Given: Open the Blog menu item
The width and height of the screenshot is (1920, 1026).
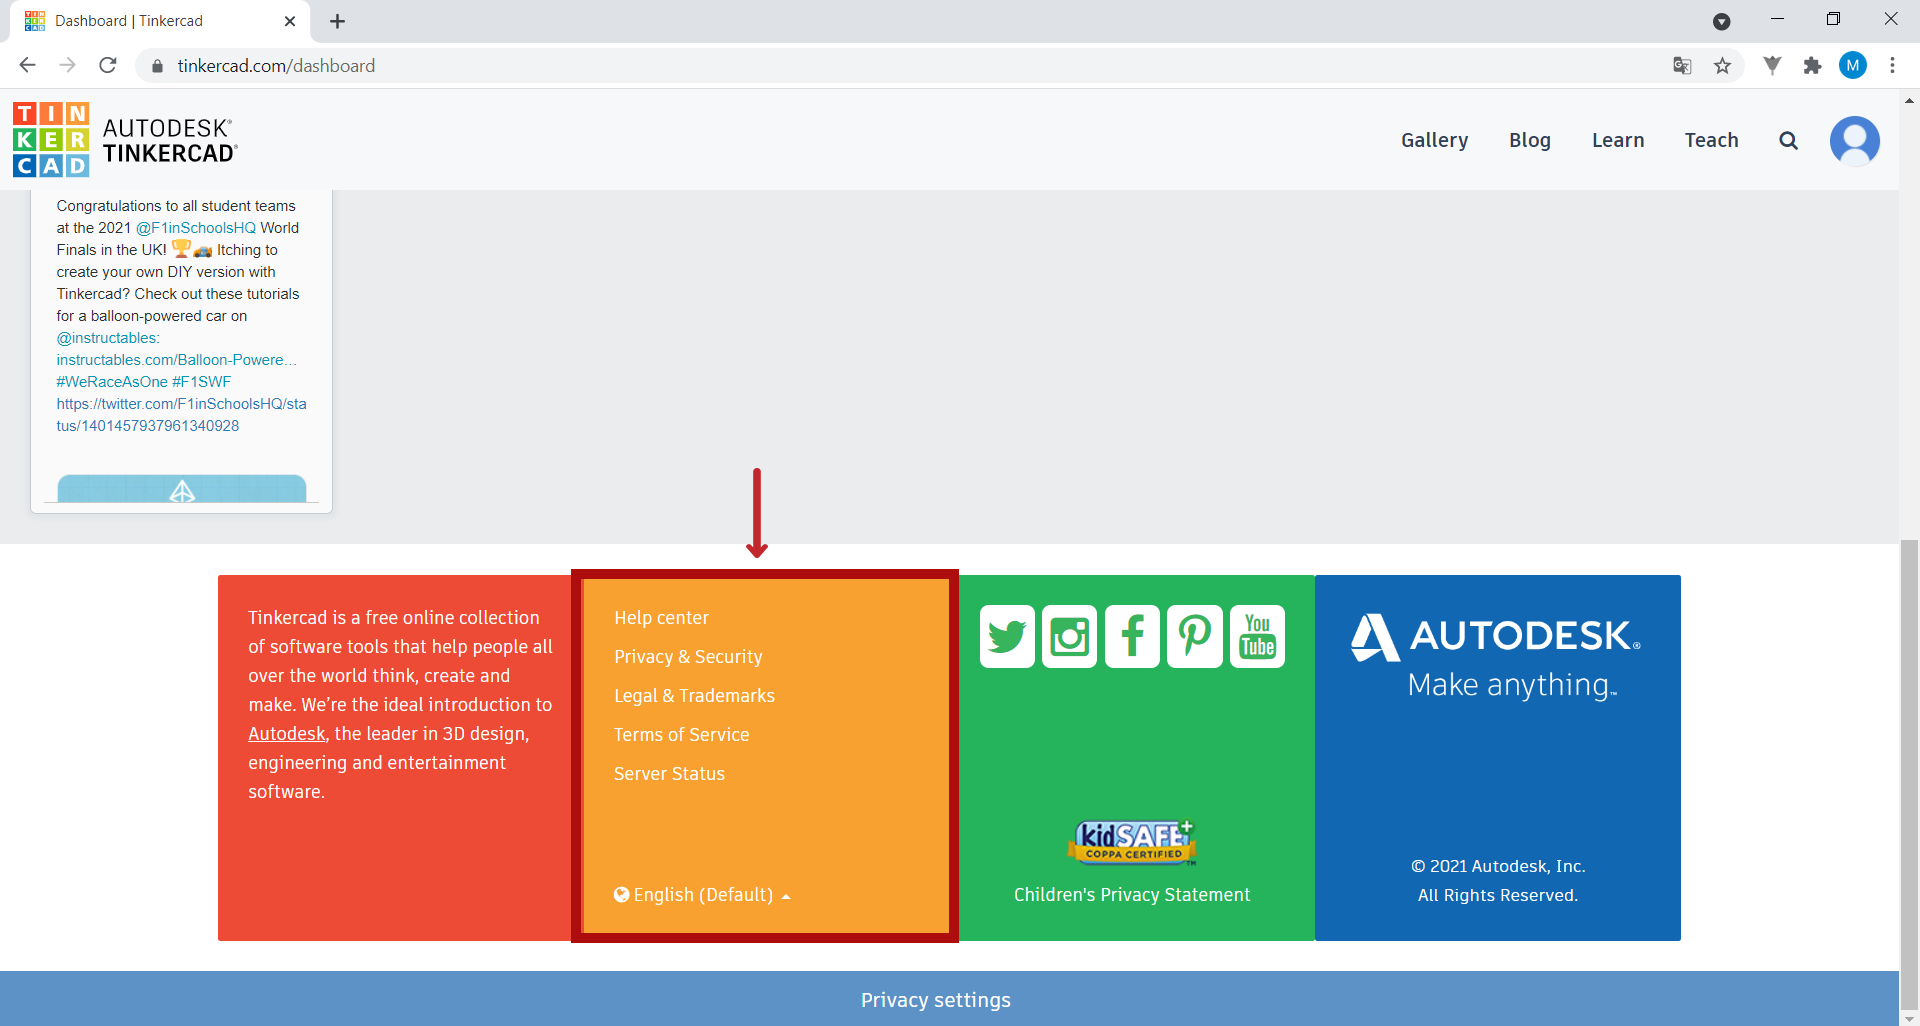Looking at the screenshot, I should pos(1529,141).
